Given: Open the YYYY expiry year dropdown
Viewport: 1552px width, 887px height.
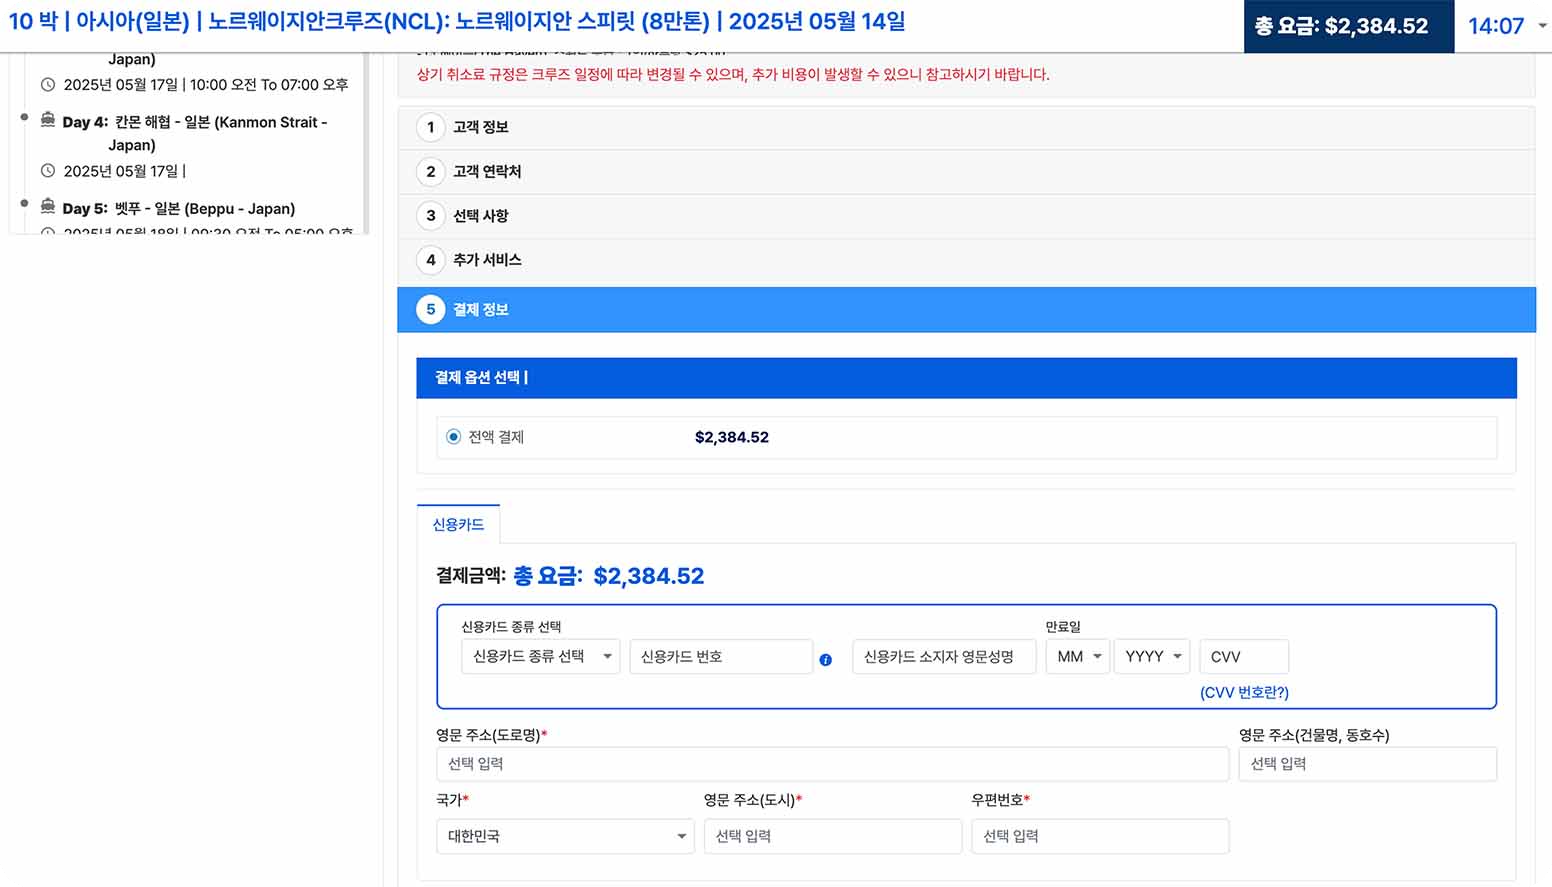Looking at the screenshot, I should (x=1151, y=656).
